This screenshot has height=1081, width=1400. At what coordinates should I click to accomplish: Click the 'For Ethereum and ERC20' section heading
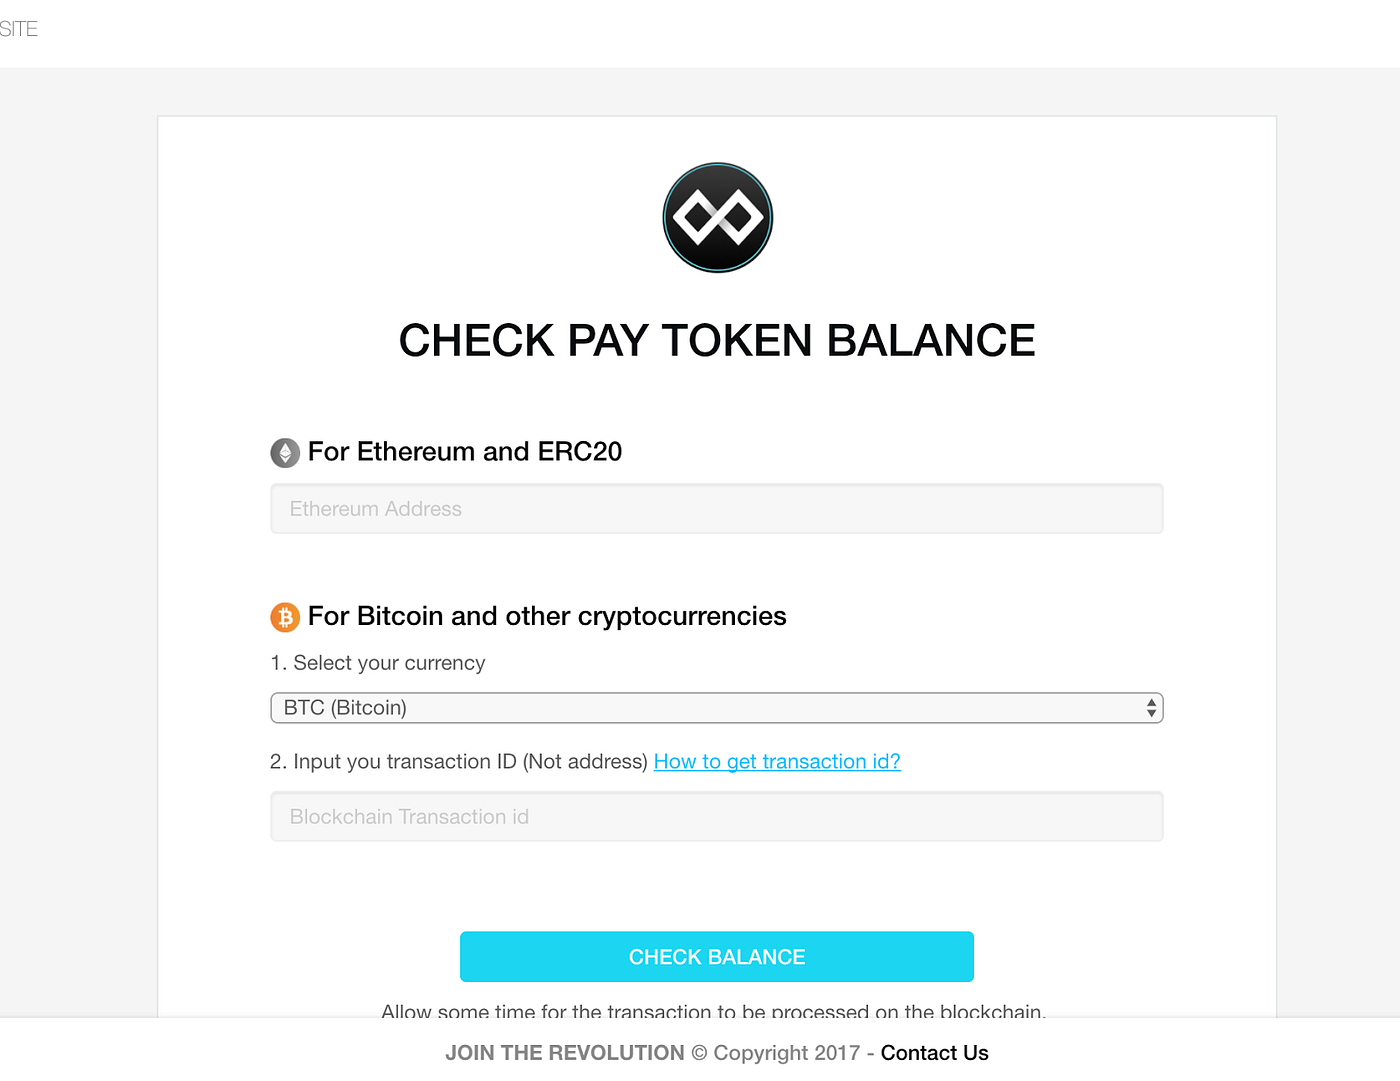click(464, 451)
